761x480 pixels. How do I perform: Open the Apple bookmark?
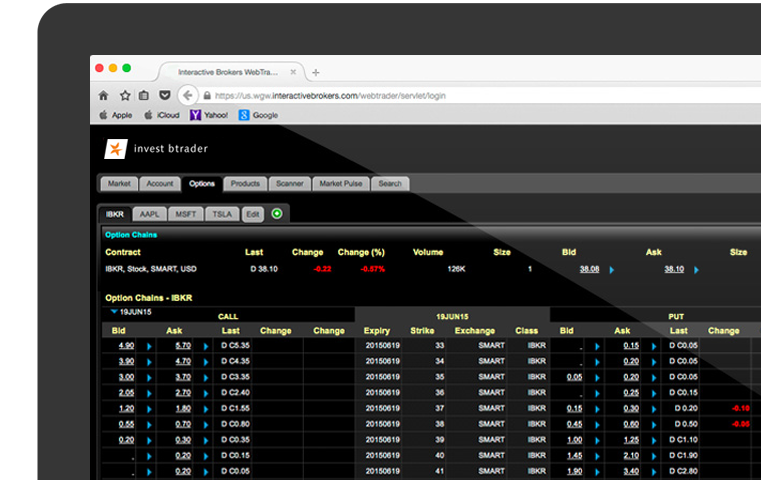click(116, 115)
